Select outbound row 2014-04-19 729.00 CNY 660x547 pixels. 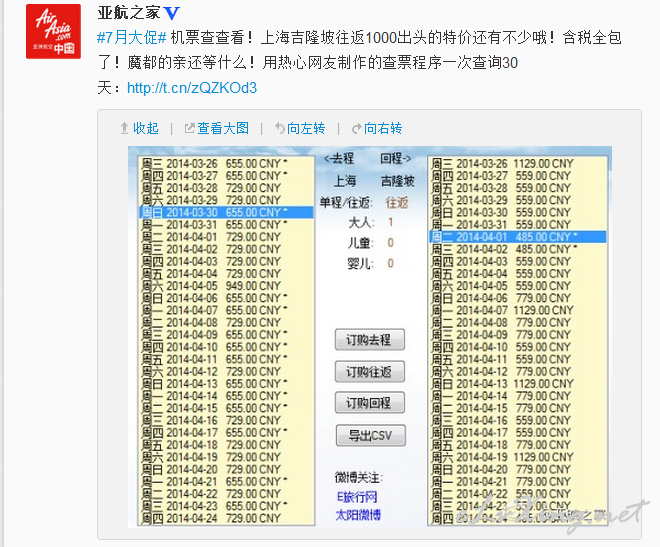tap(226, 457)
